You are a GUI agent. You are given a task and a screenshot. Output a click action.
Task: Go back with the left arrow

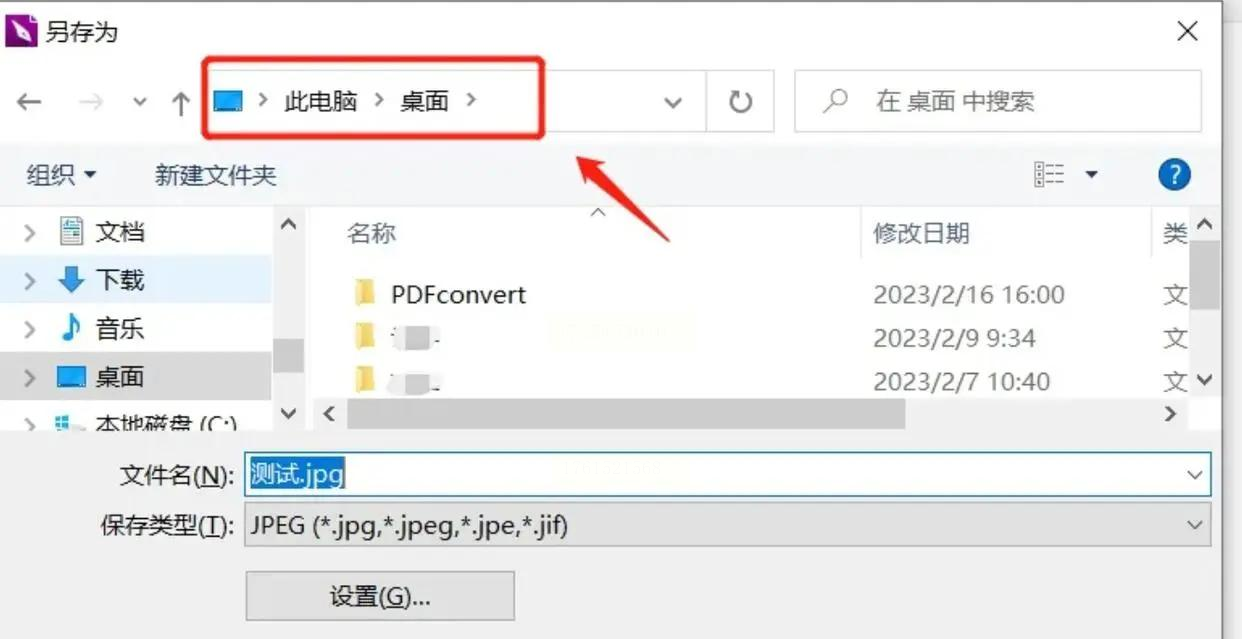[x=30, y=101]
